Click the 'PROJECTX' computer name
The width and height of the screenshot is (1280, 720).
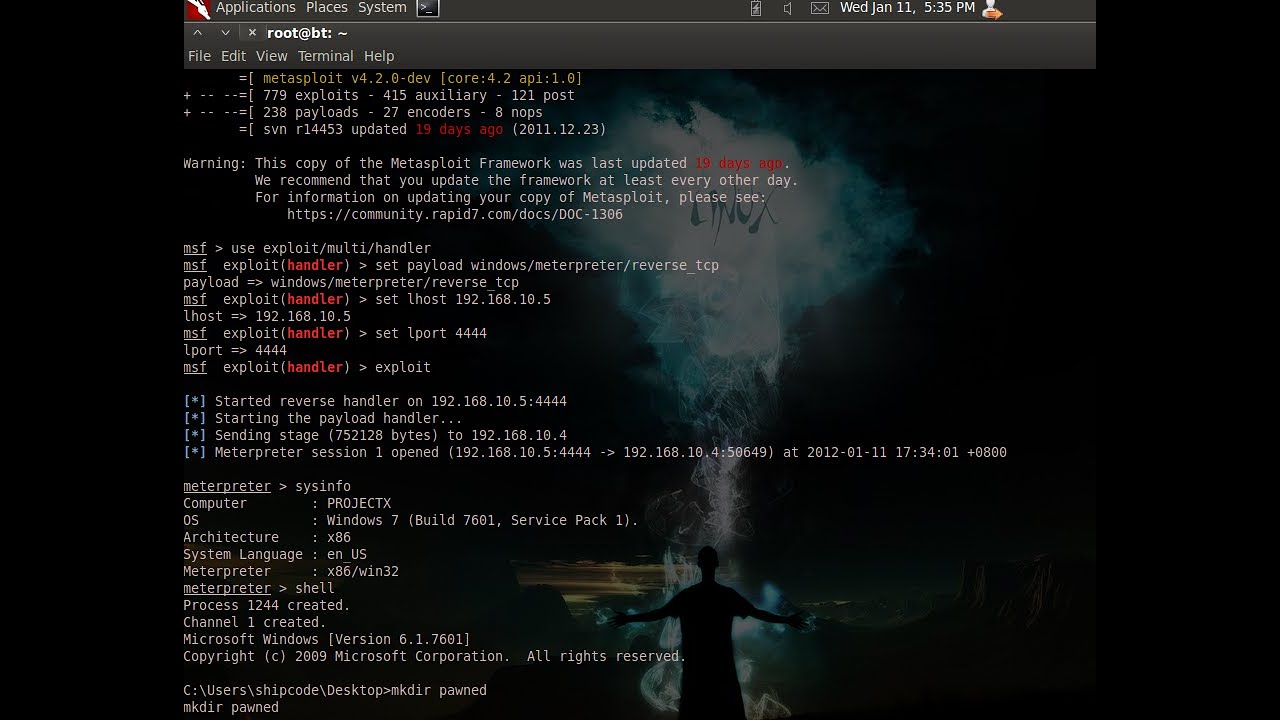(x=359, y=503)
